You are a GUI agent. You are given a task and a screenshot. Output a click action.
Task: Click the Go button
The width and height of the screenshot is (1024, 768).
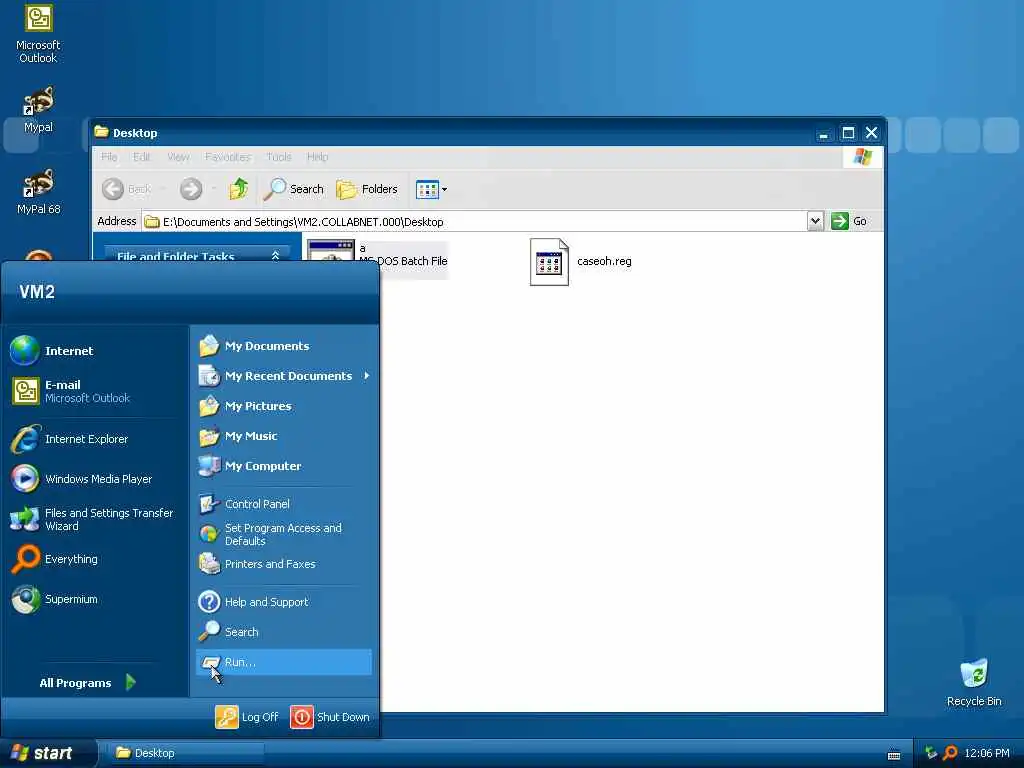pyautogui.click(x=849, y=221)
